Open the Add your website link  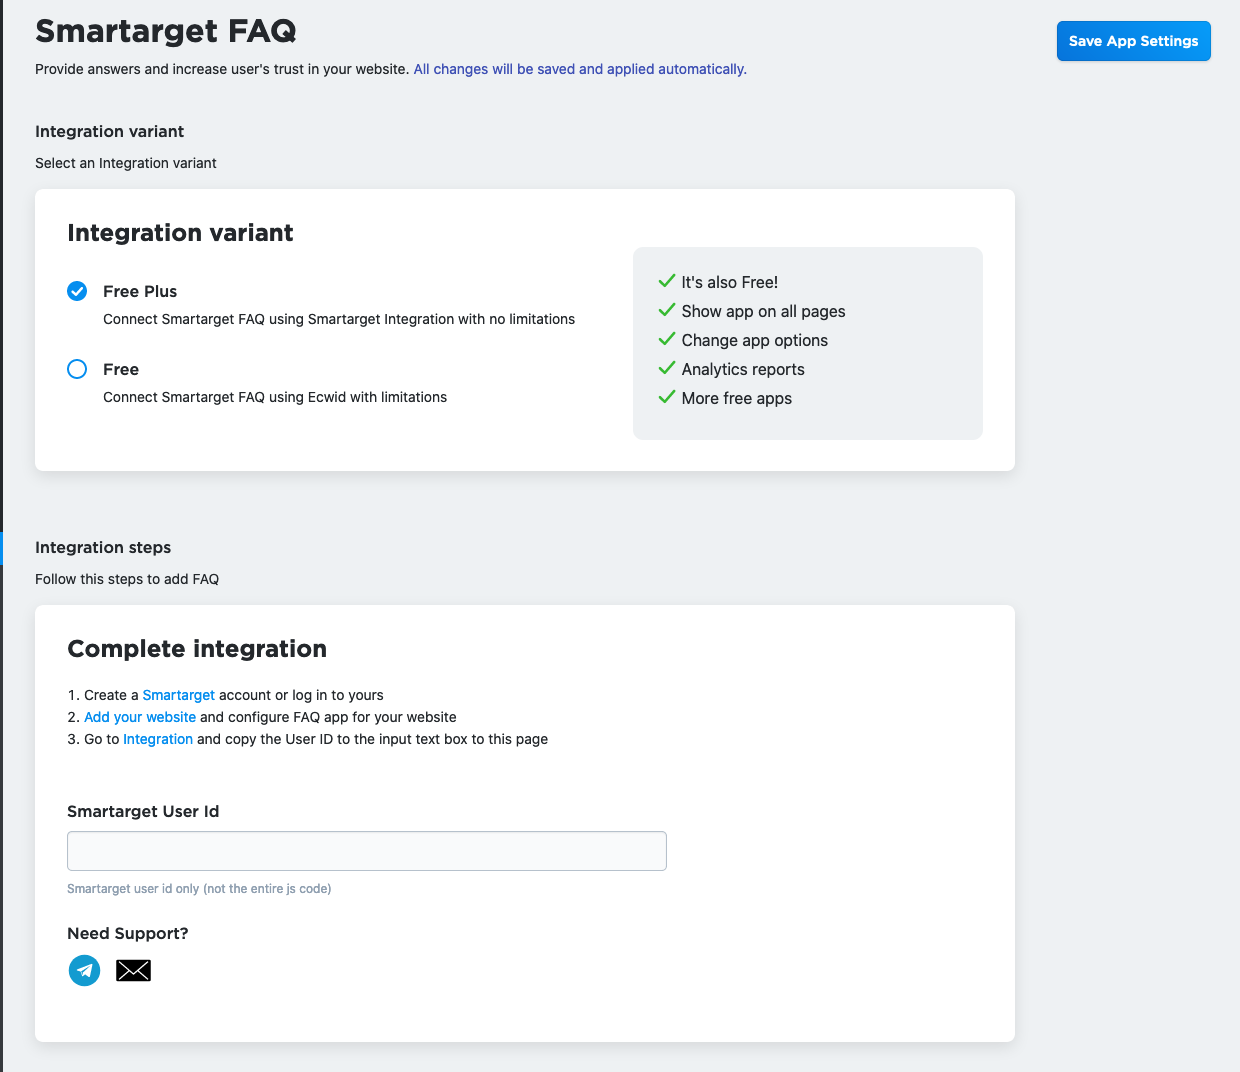click(x=139, y=717)
